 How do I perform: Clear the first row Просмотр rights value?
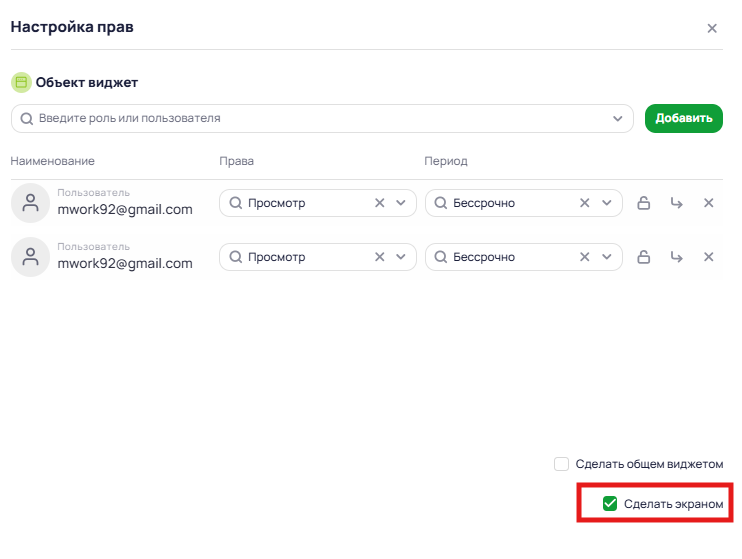click(x=380, y=203)
